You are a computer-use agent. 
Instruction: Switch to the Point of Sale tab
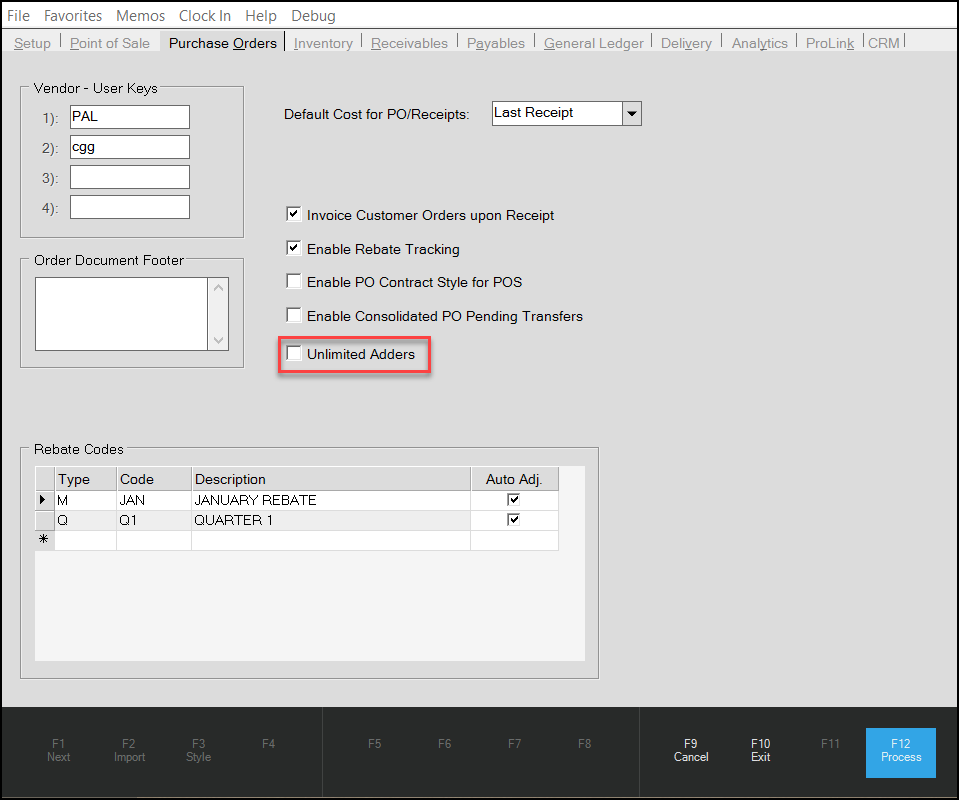[109, 43]
